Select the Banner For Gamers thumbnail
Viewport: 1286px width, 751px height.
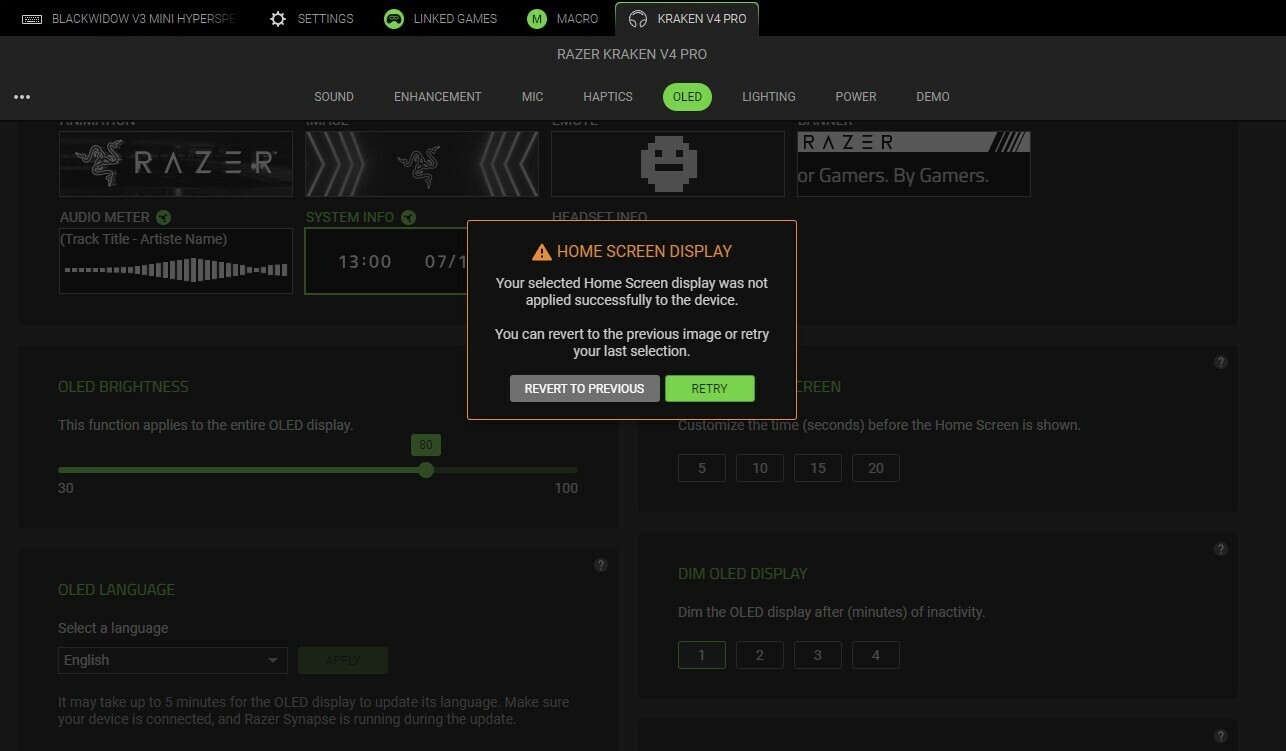[x=914, y=164]
